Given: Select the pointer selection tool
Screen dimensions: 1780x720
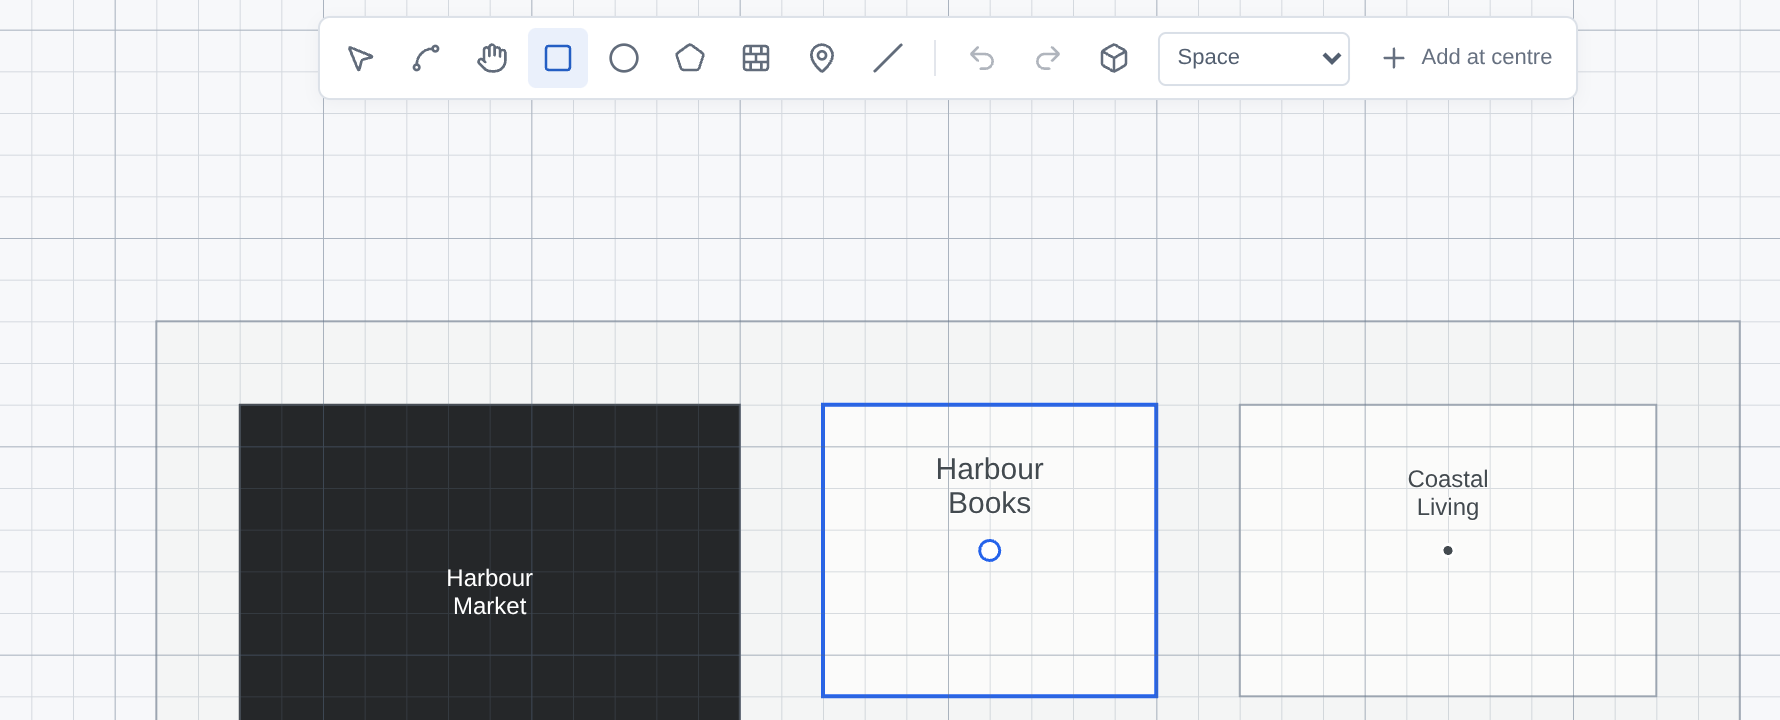Looking at the screenshot, I should pos(360,58).
